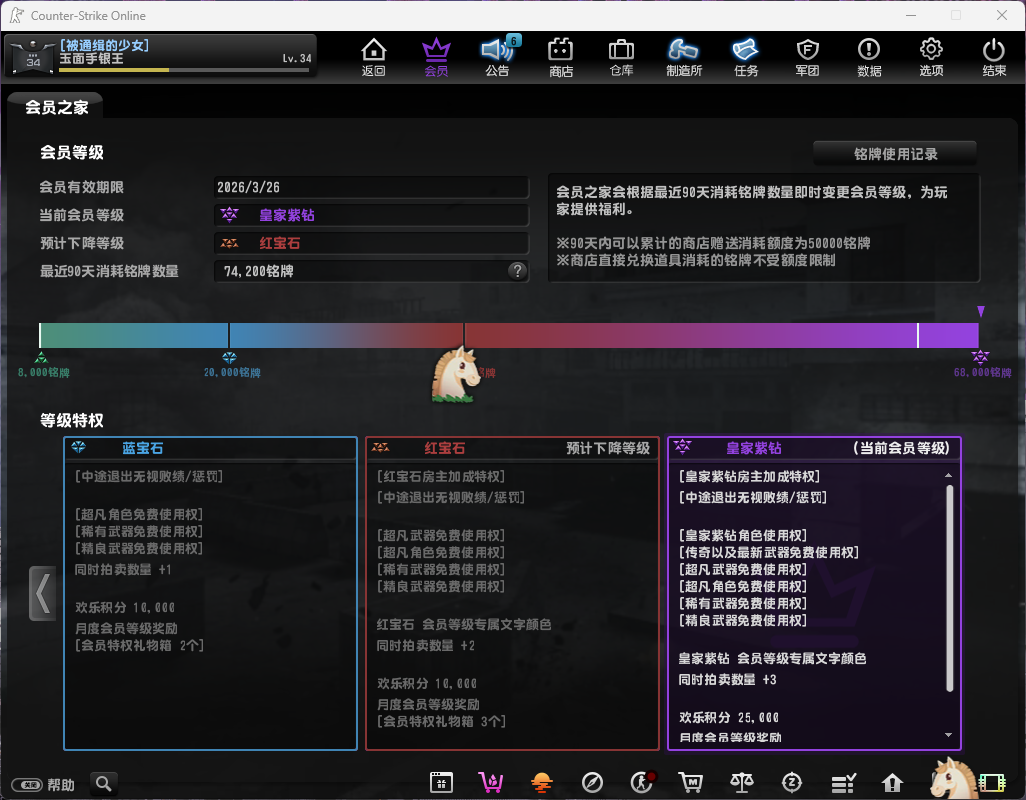Click the question mark help icon
Image resolution: width=1026 pixels, height=800 pixels.
click(x=517, y=271)
